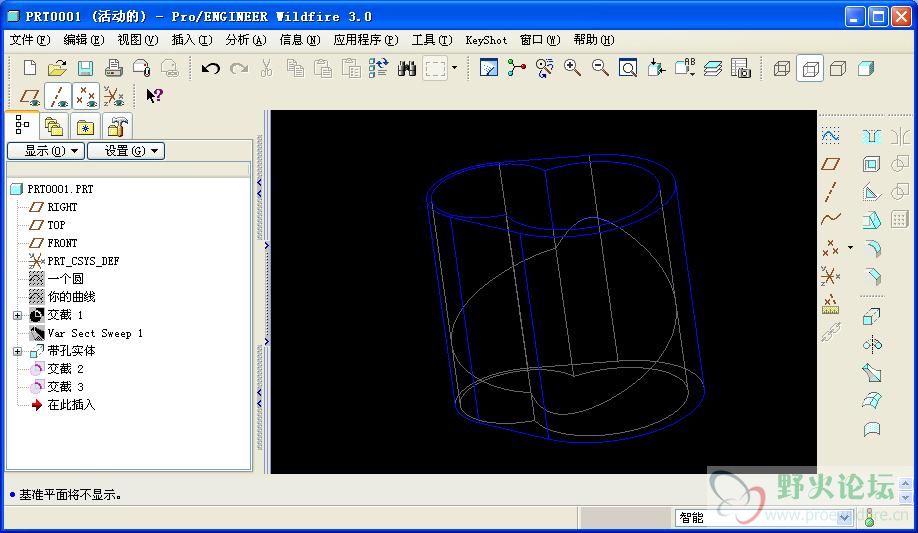The image size is (918, 533).
Task: Switch to shaded display mode
Action: coord(866,69)
